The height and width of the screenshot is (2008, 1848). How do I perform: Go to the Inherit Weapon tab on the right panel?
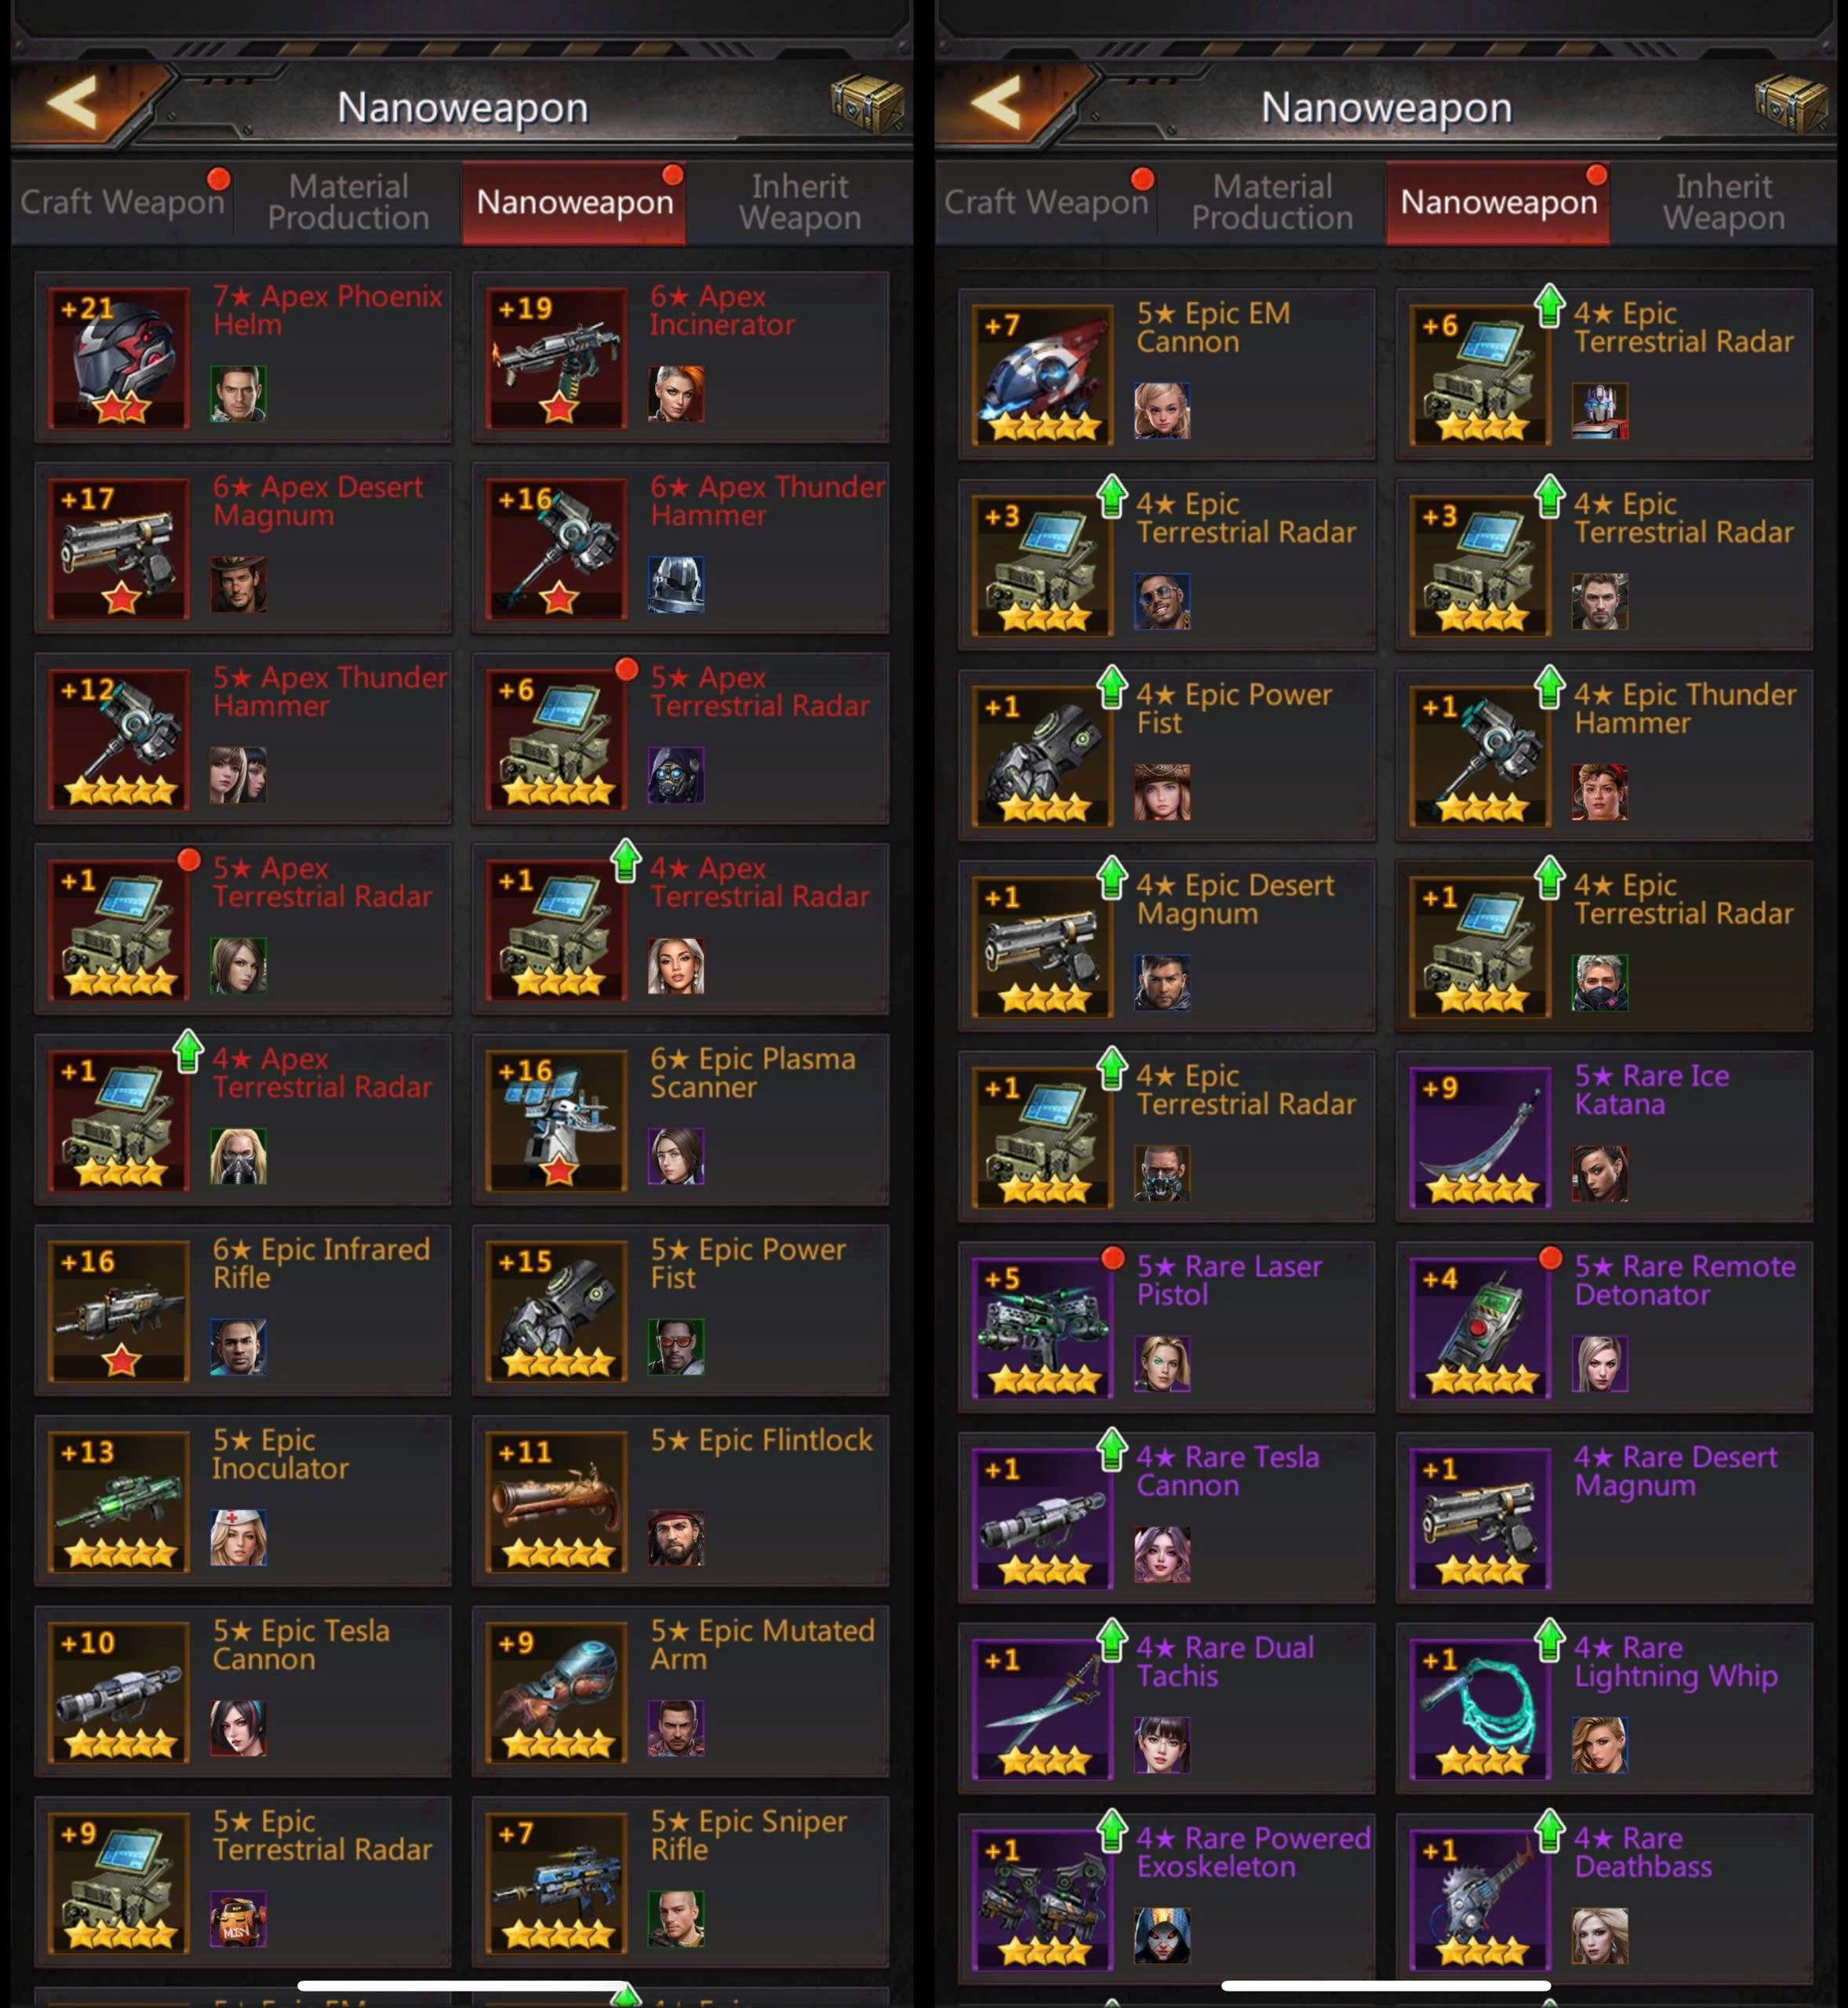pyautogui.click(x=1724, y=202)
